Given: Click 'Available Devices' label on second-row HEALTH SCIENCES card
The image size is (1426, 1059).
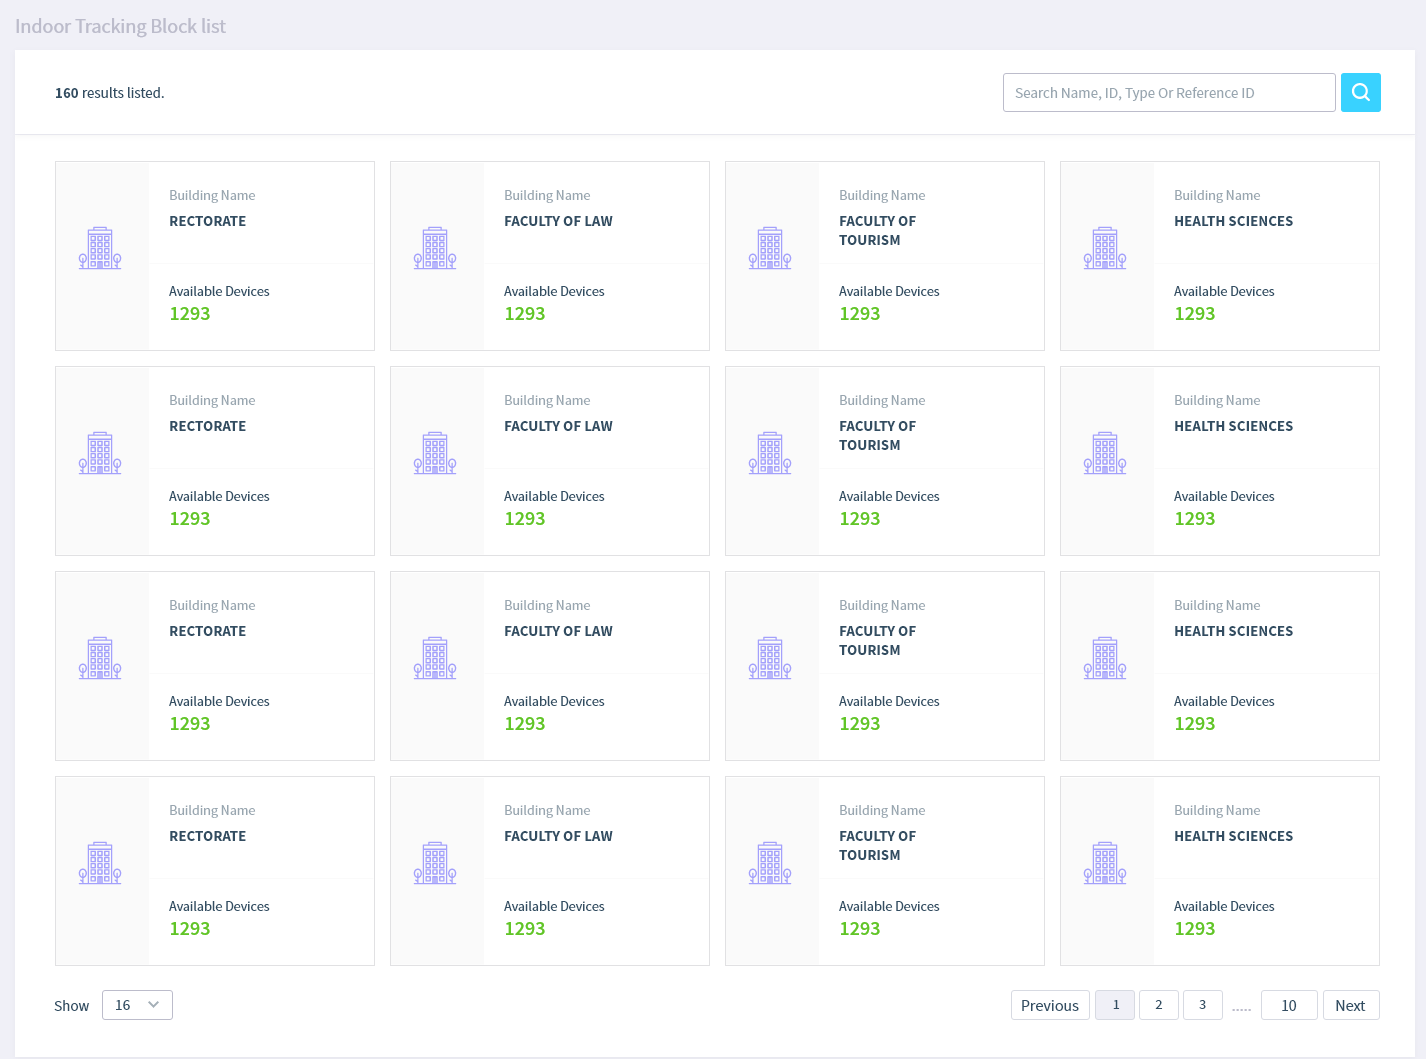Looking at the screenshot, I should (1224, 496).
